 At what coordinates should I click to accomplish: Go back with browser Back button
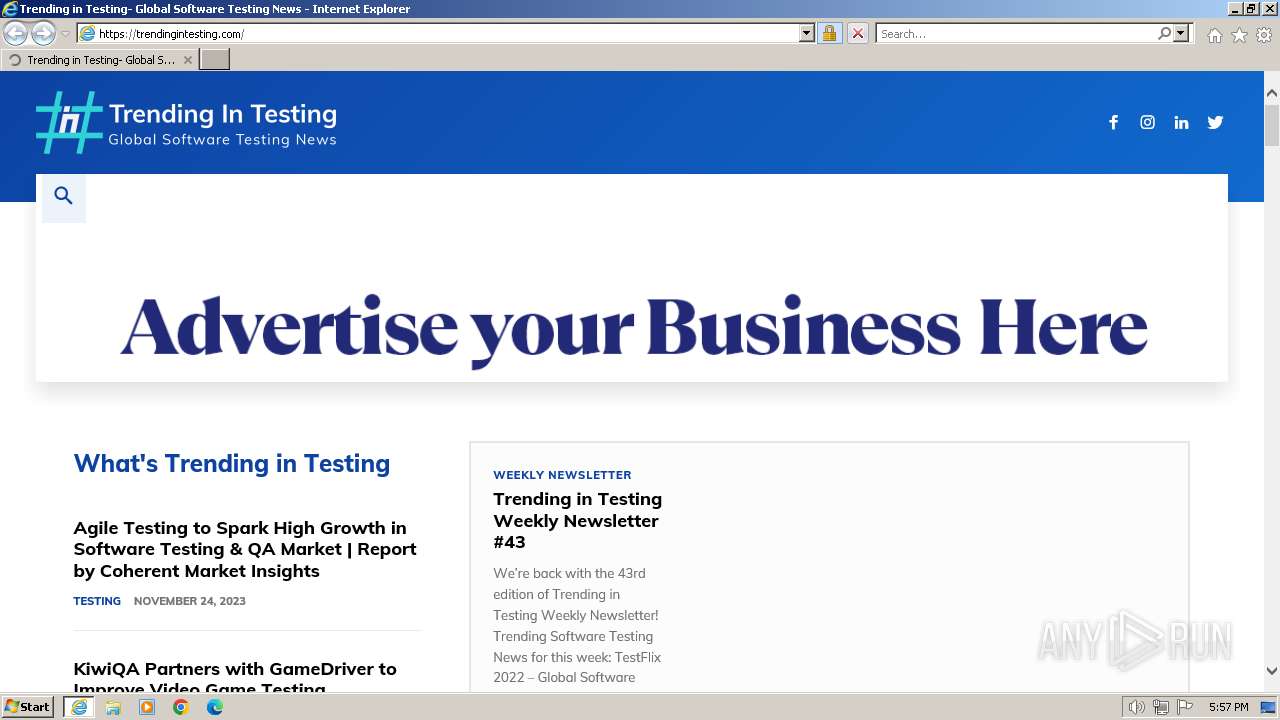coord(15,33)
